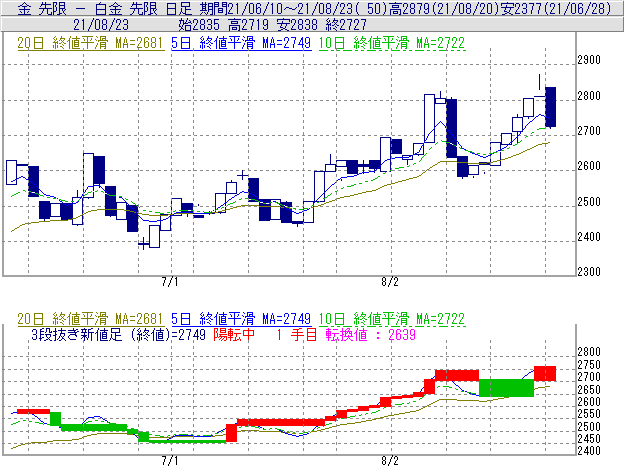
Task: Click the upper chart's 10日 終値平滑 MA=2722 legend
Action: click(x=392, y=43)
